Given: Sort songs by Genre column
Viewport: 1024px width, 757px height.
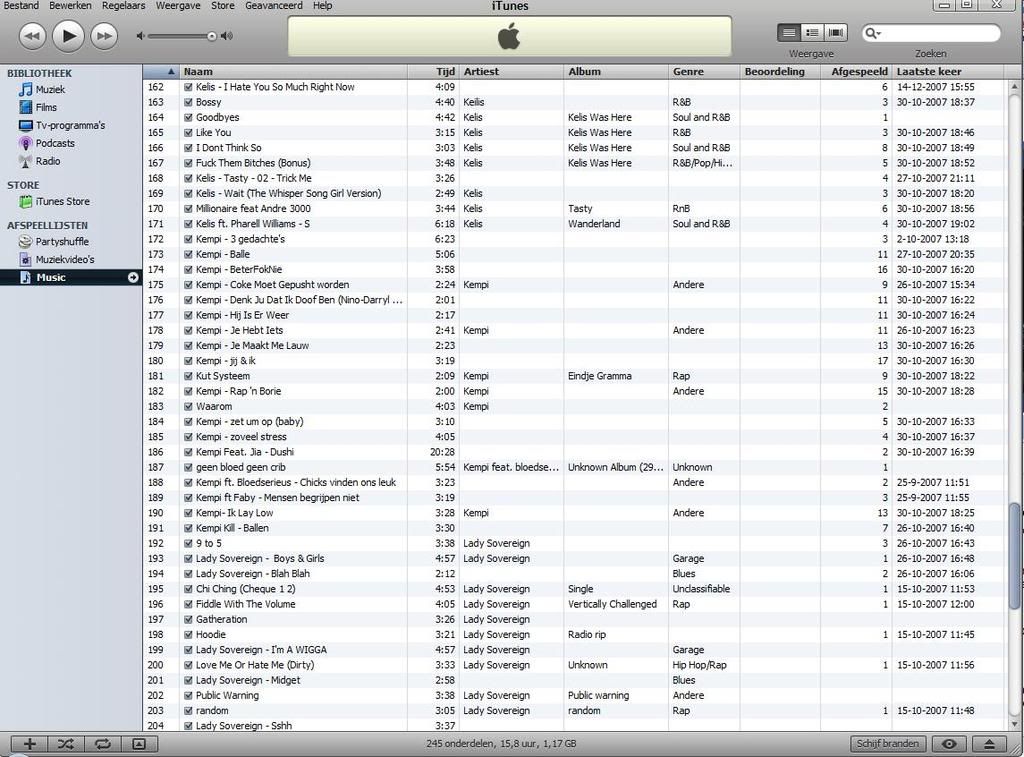Looking at the screenshot, I should pos(704,72).
